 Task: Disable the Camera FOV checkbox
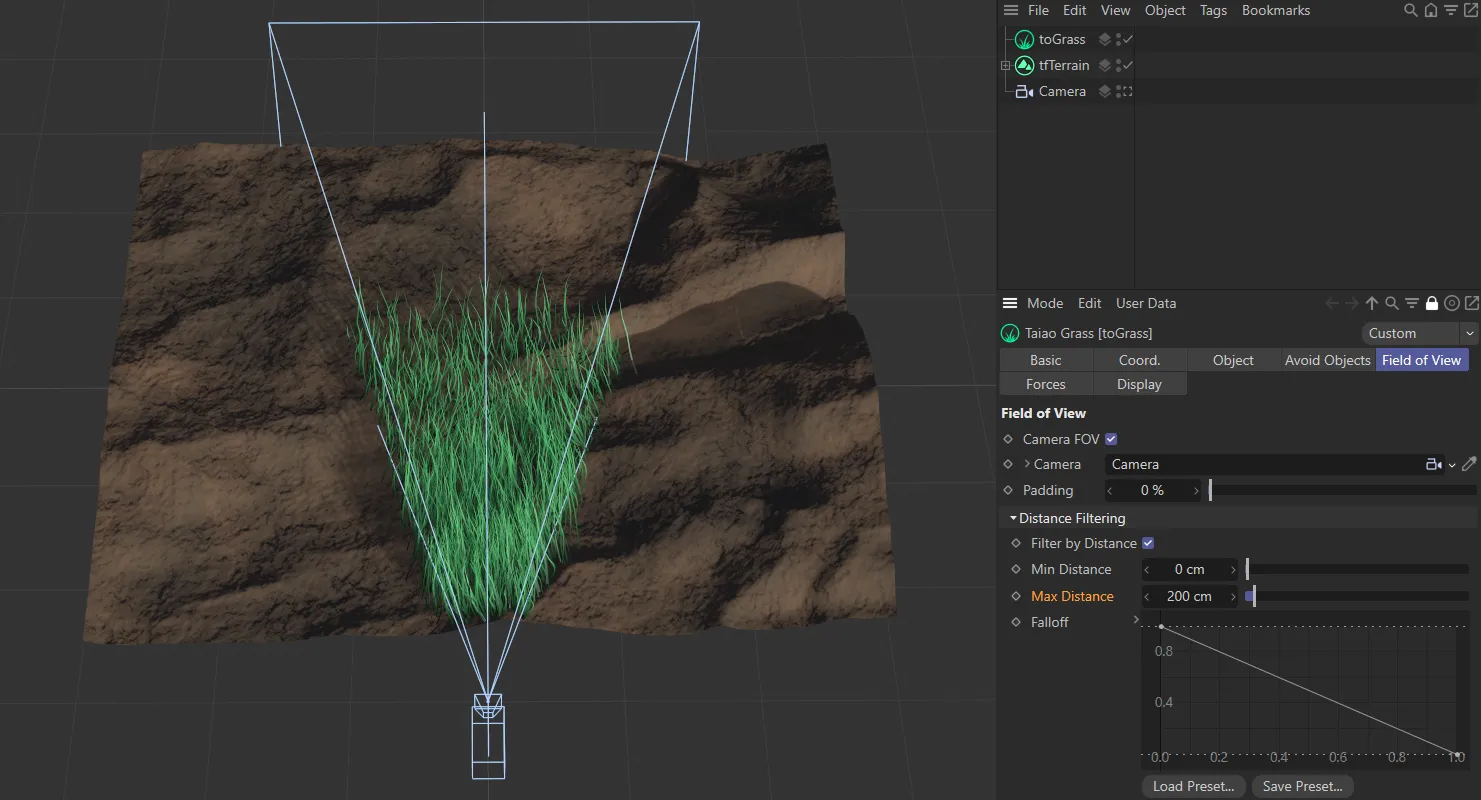click(1111, 439)
